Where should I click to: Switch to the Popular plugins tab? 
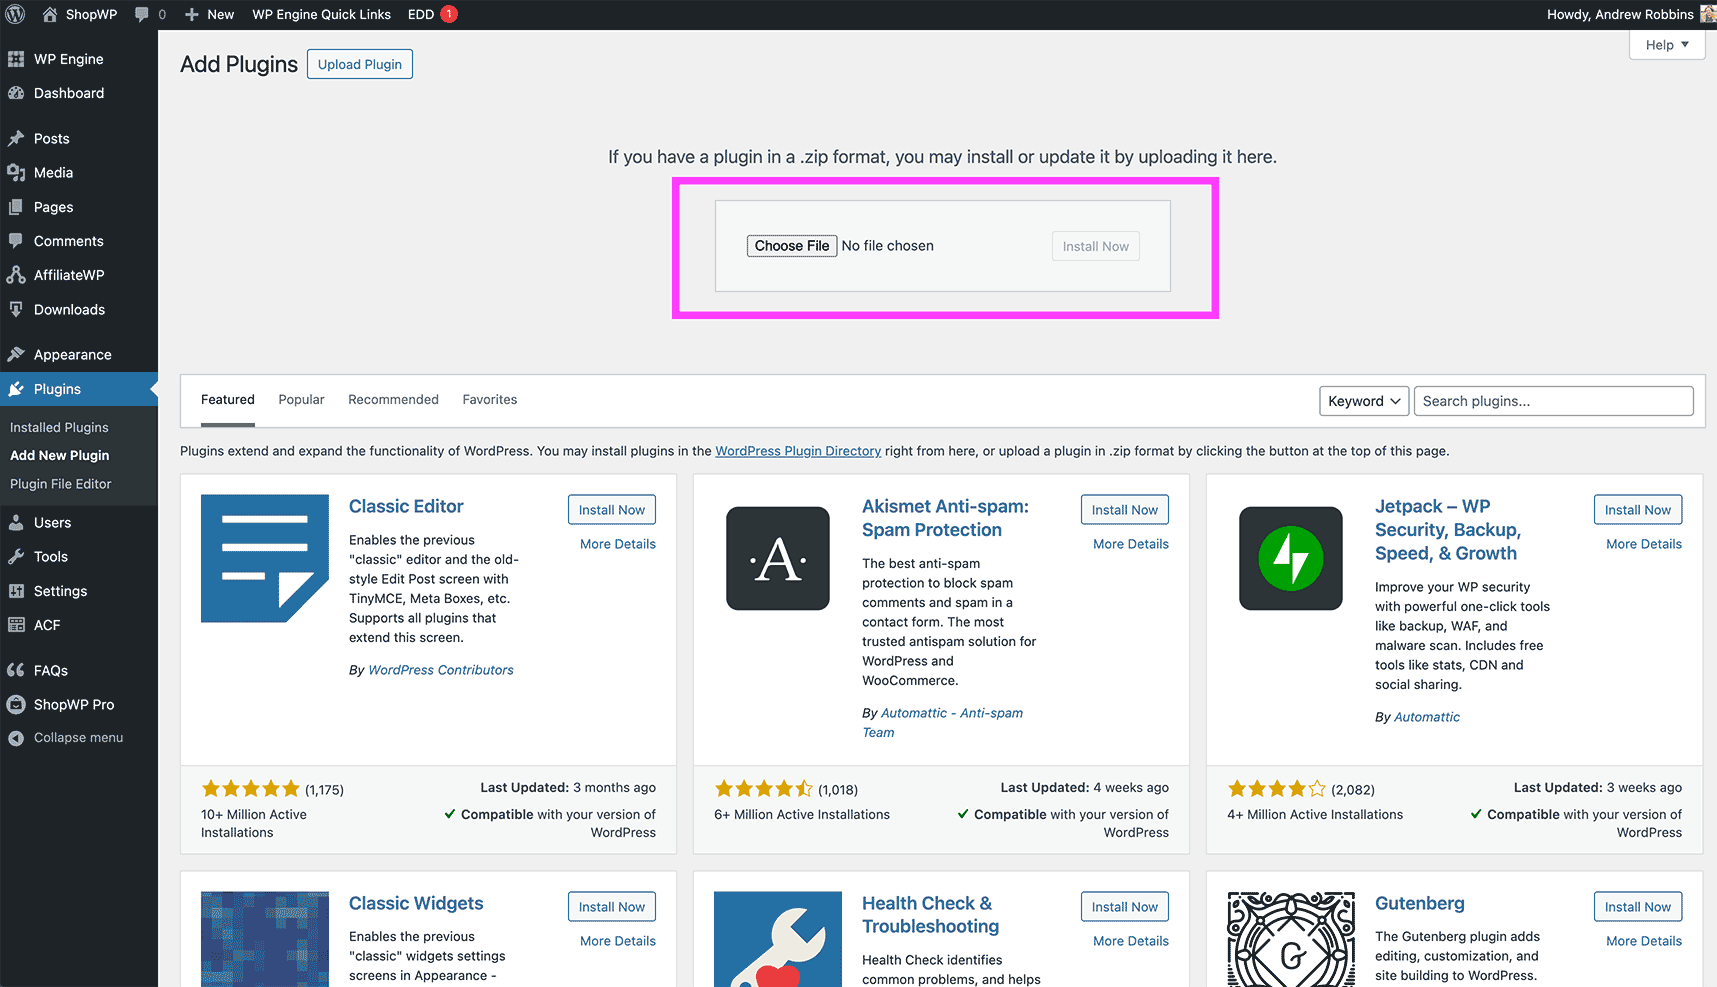click(301, 400)
